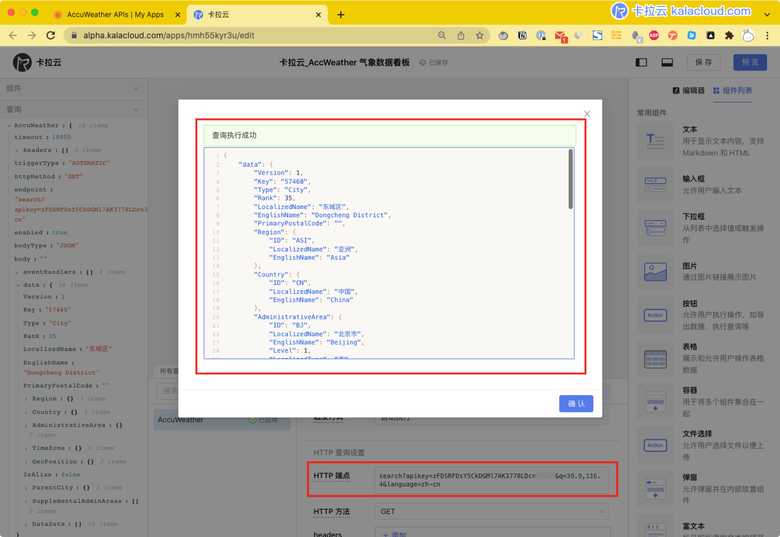Select the 下拉框 dropdown component icon
Viewport: 780px width, 537px height.
(655, 228)
